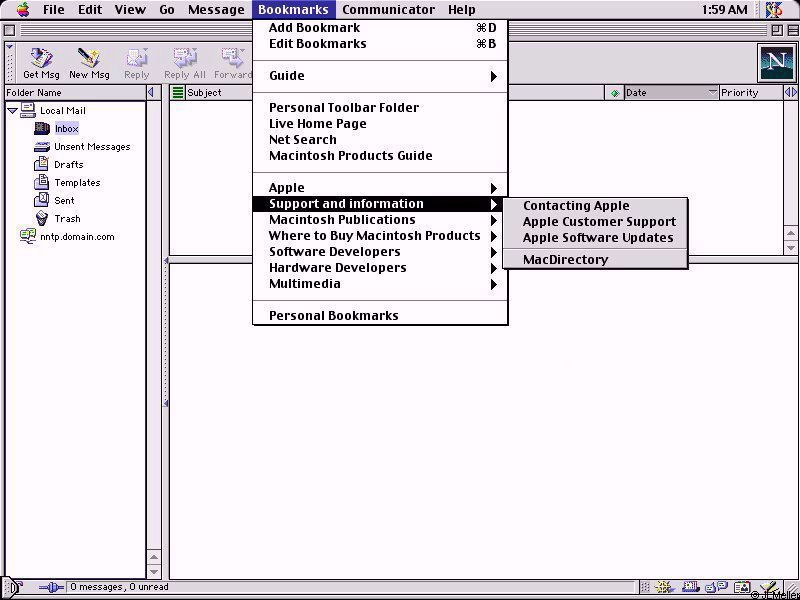The height and width of the screenshot is (600, 800).
Task: Click the Local Mail computer icon
Action: [28, 110]
